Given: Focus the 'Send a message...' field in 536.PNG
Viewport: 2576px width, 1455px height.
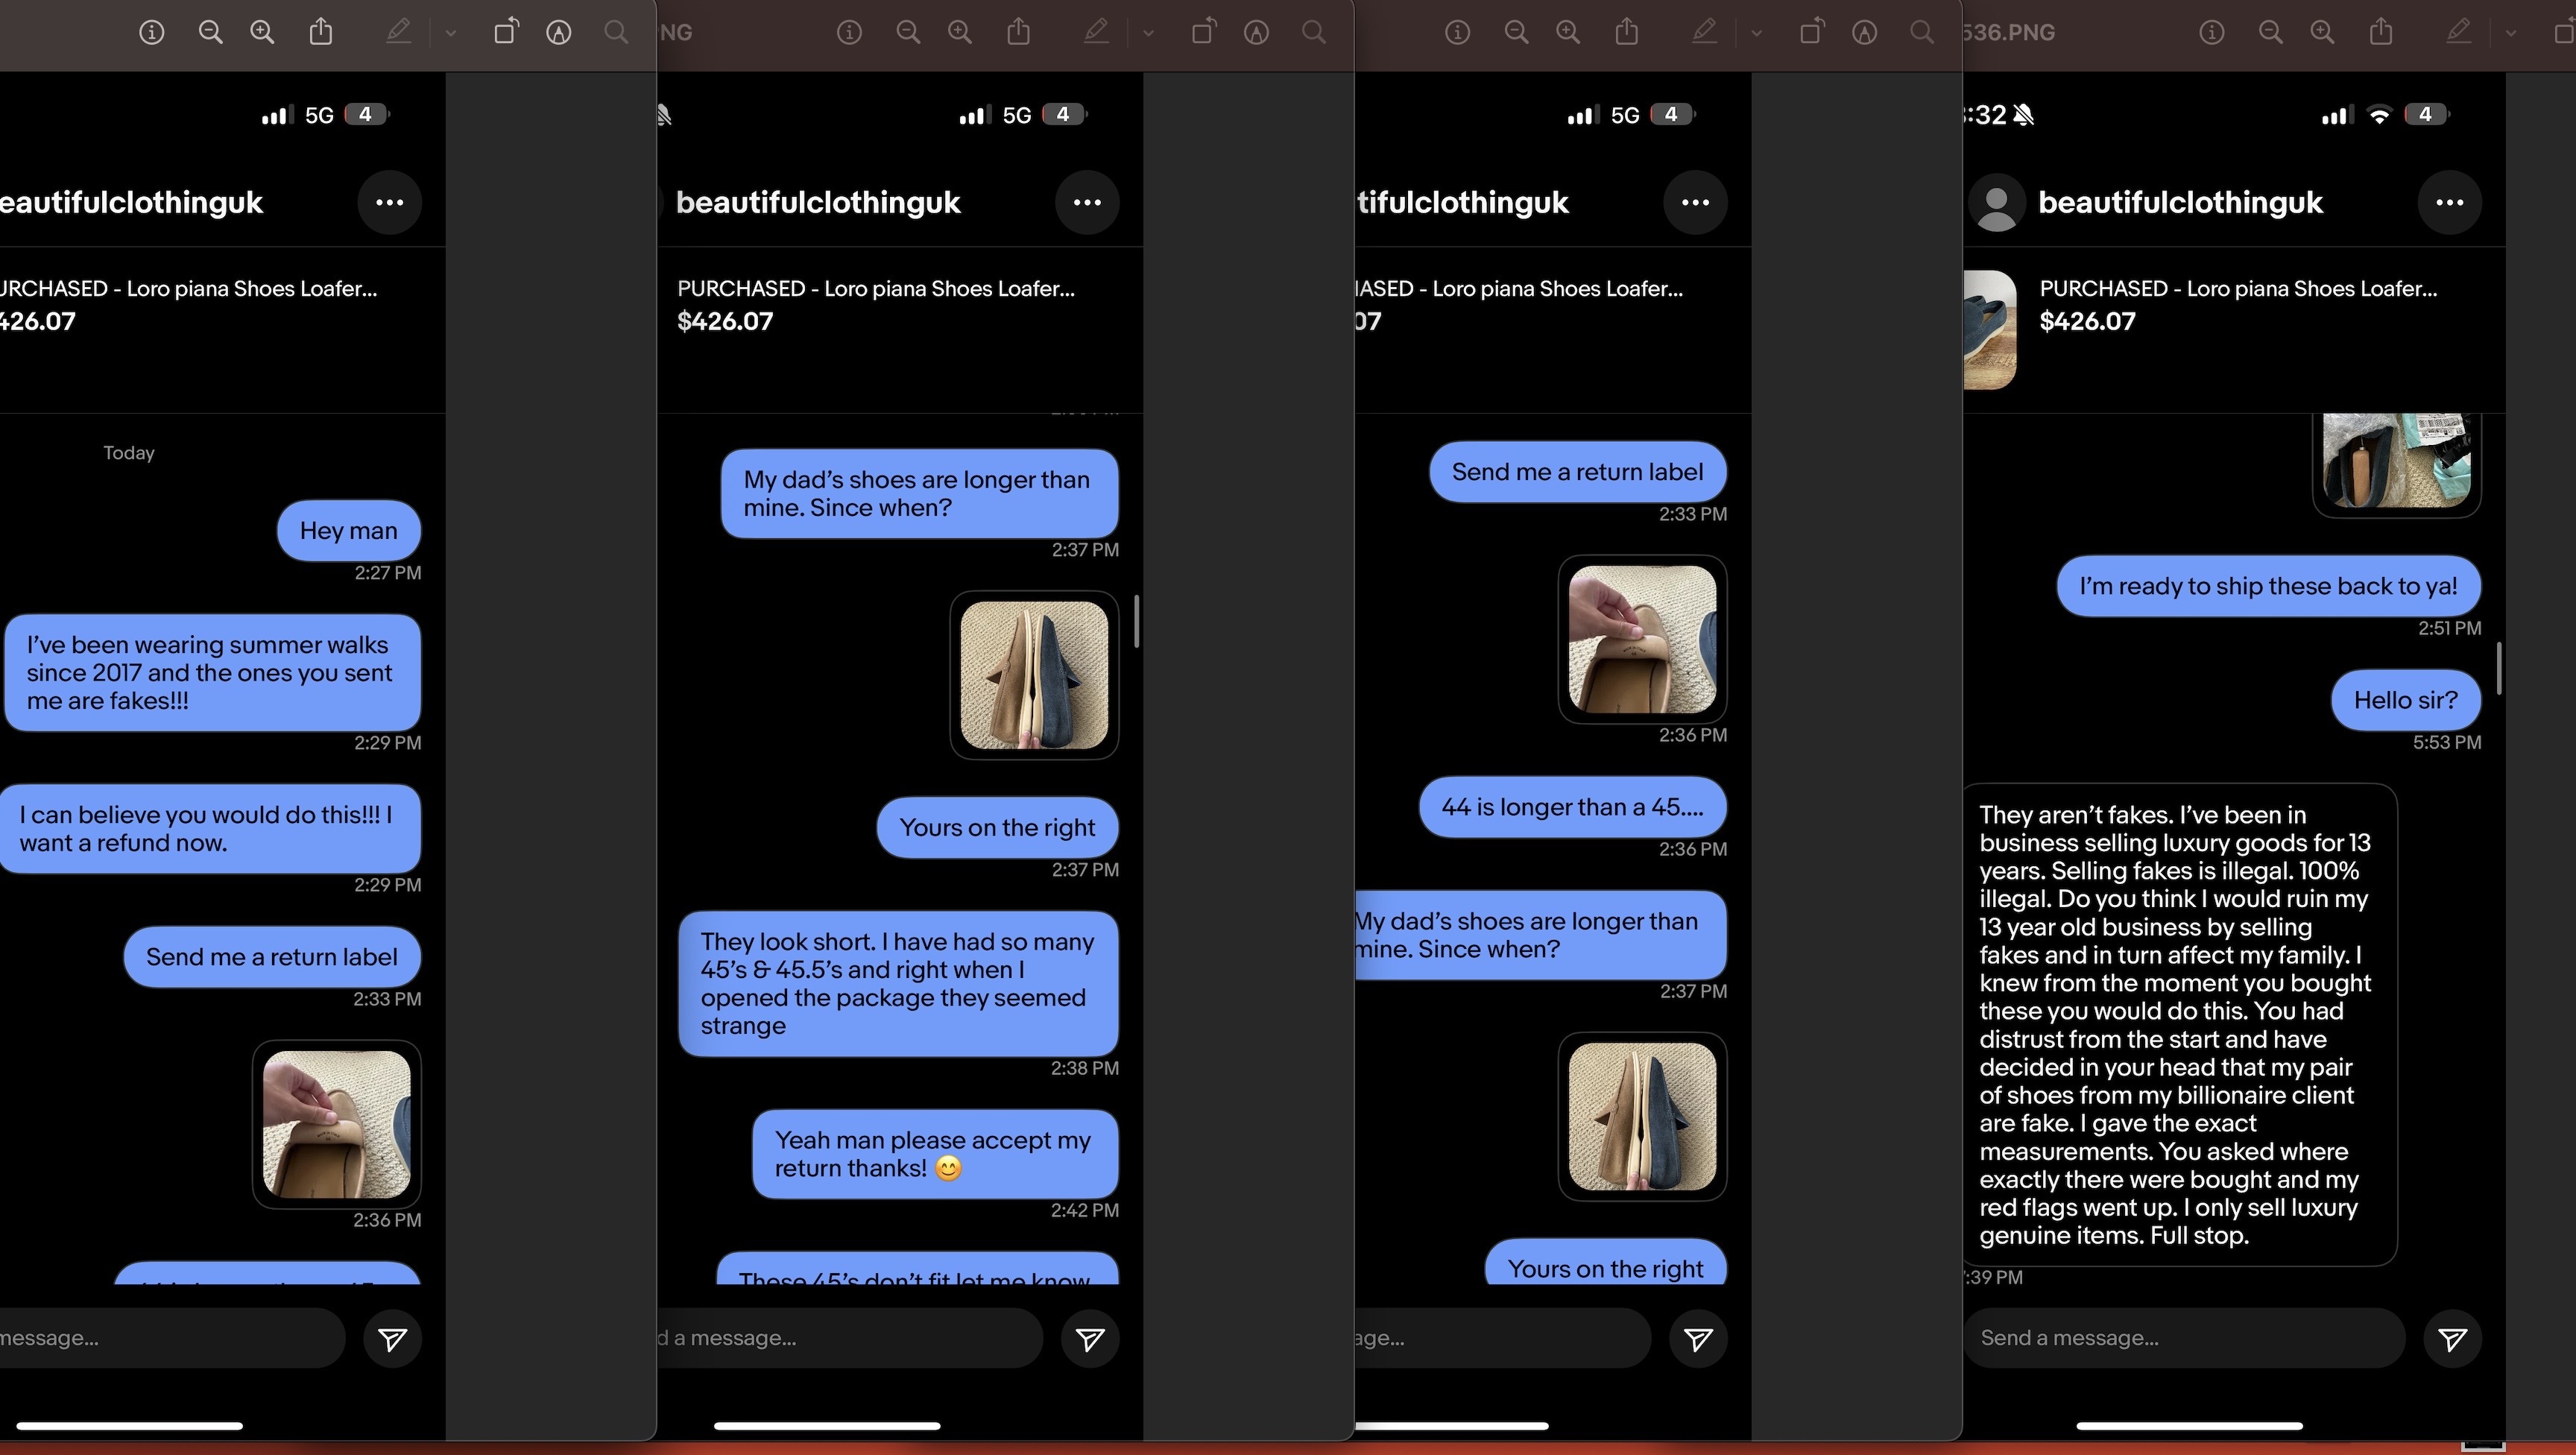Looking at the screenshot, I should click(x=2184, y=1338).
